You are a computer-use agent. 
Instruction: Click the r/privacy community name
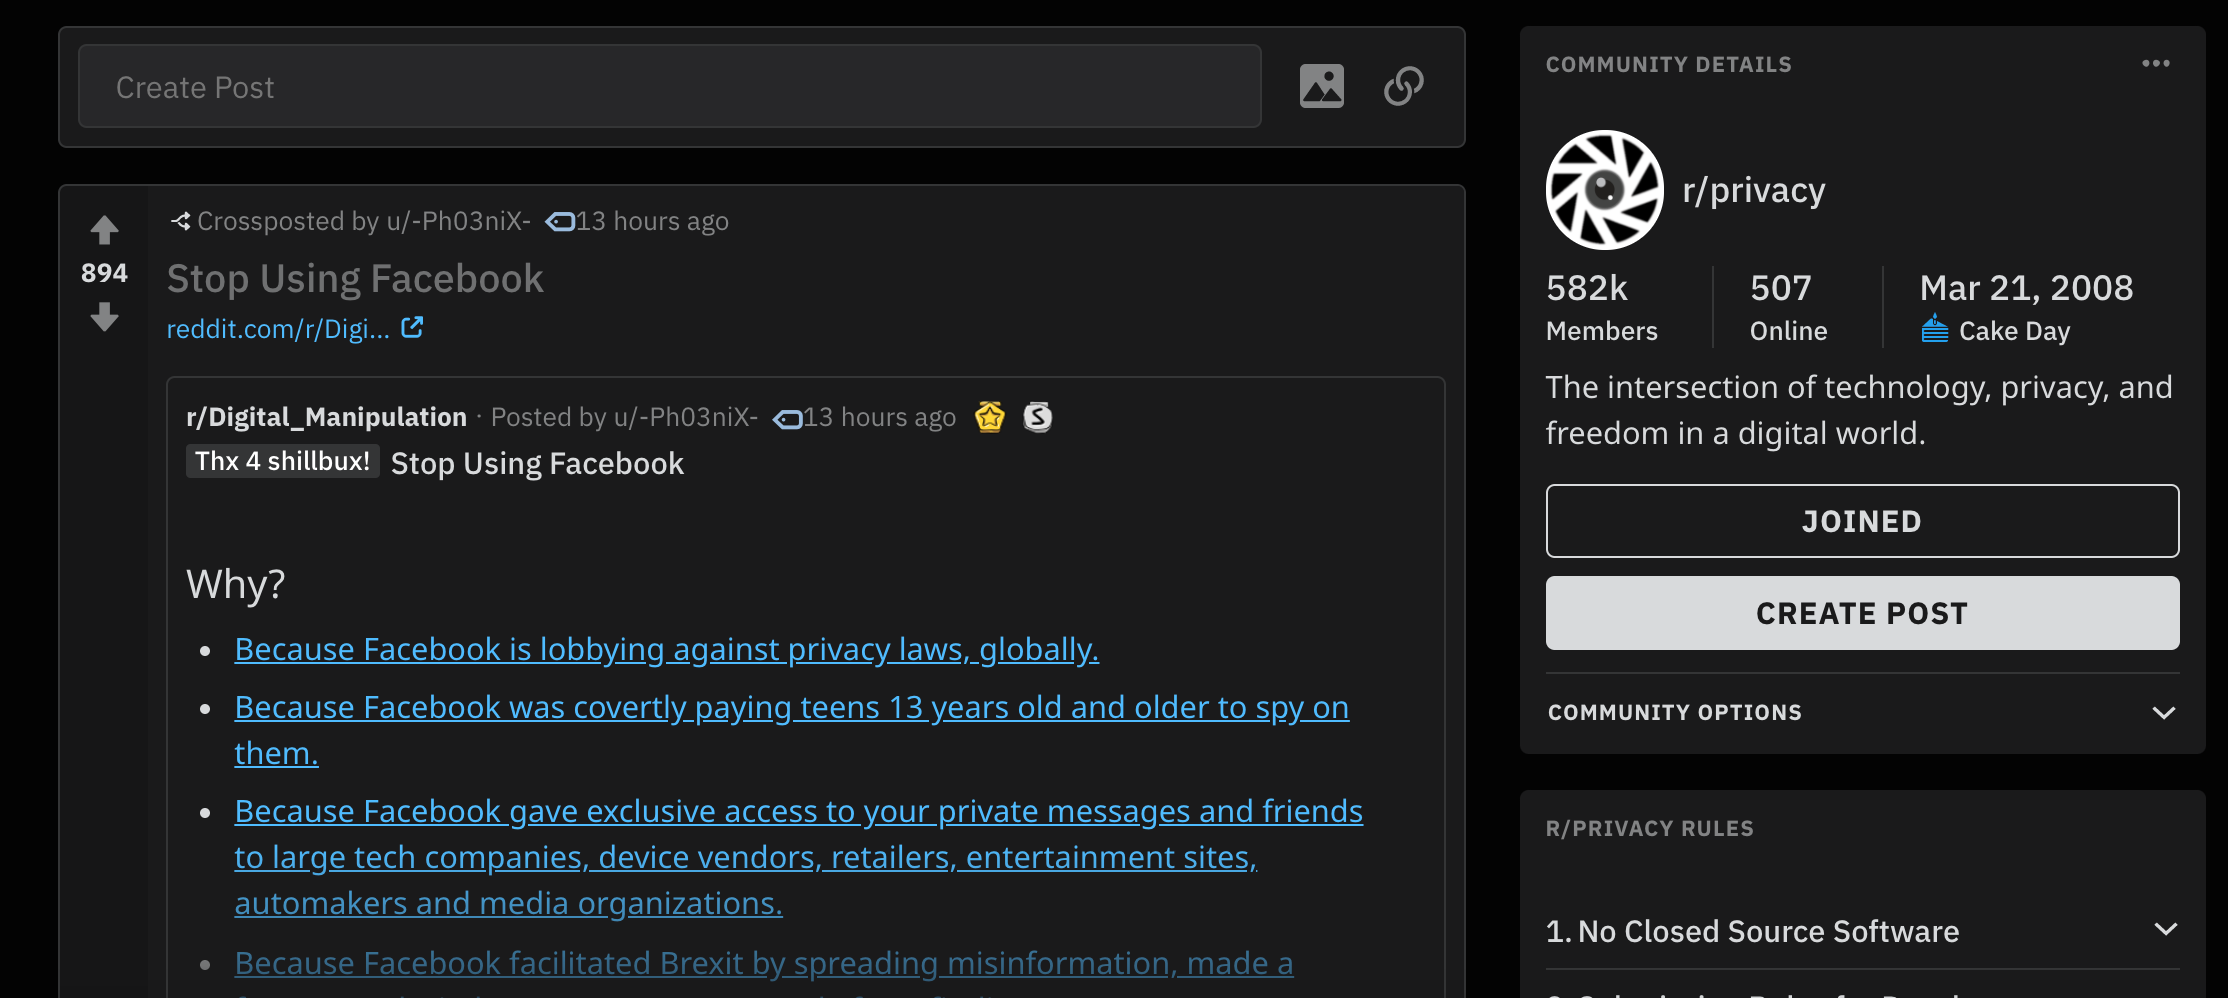1754,190
